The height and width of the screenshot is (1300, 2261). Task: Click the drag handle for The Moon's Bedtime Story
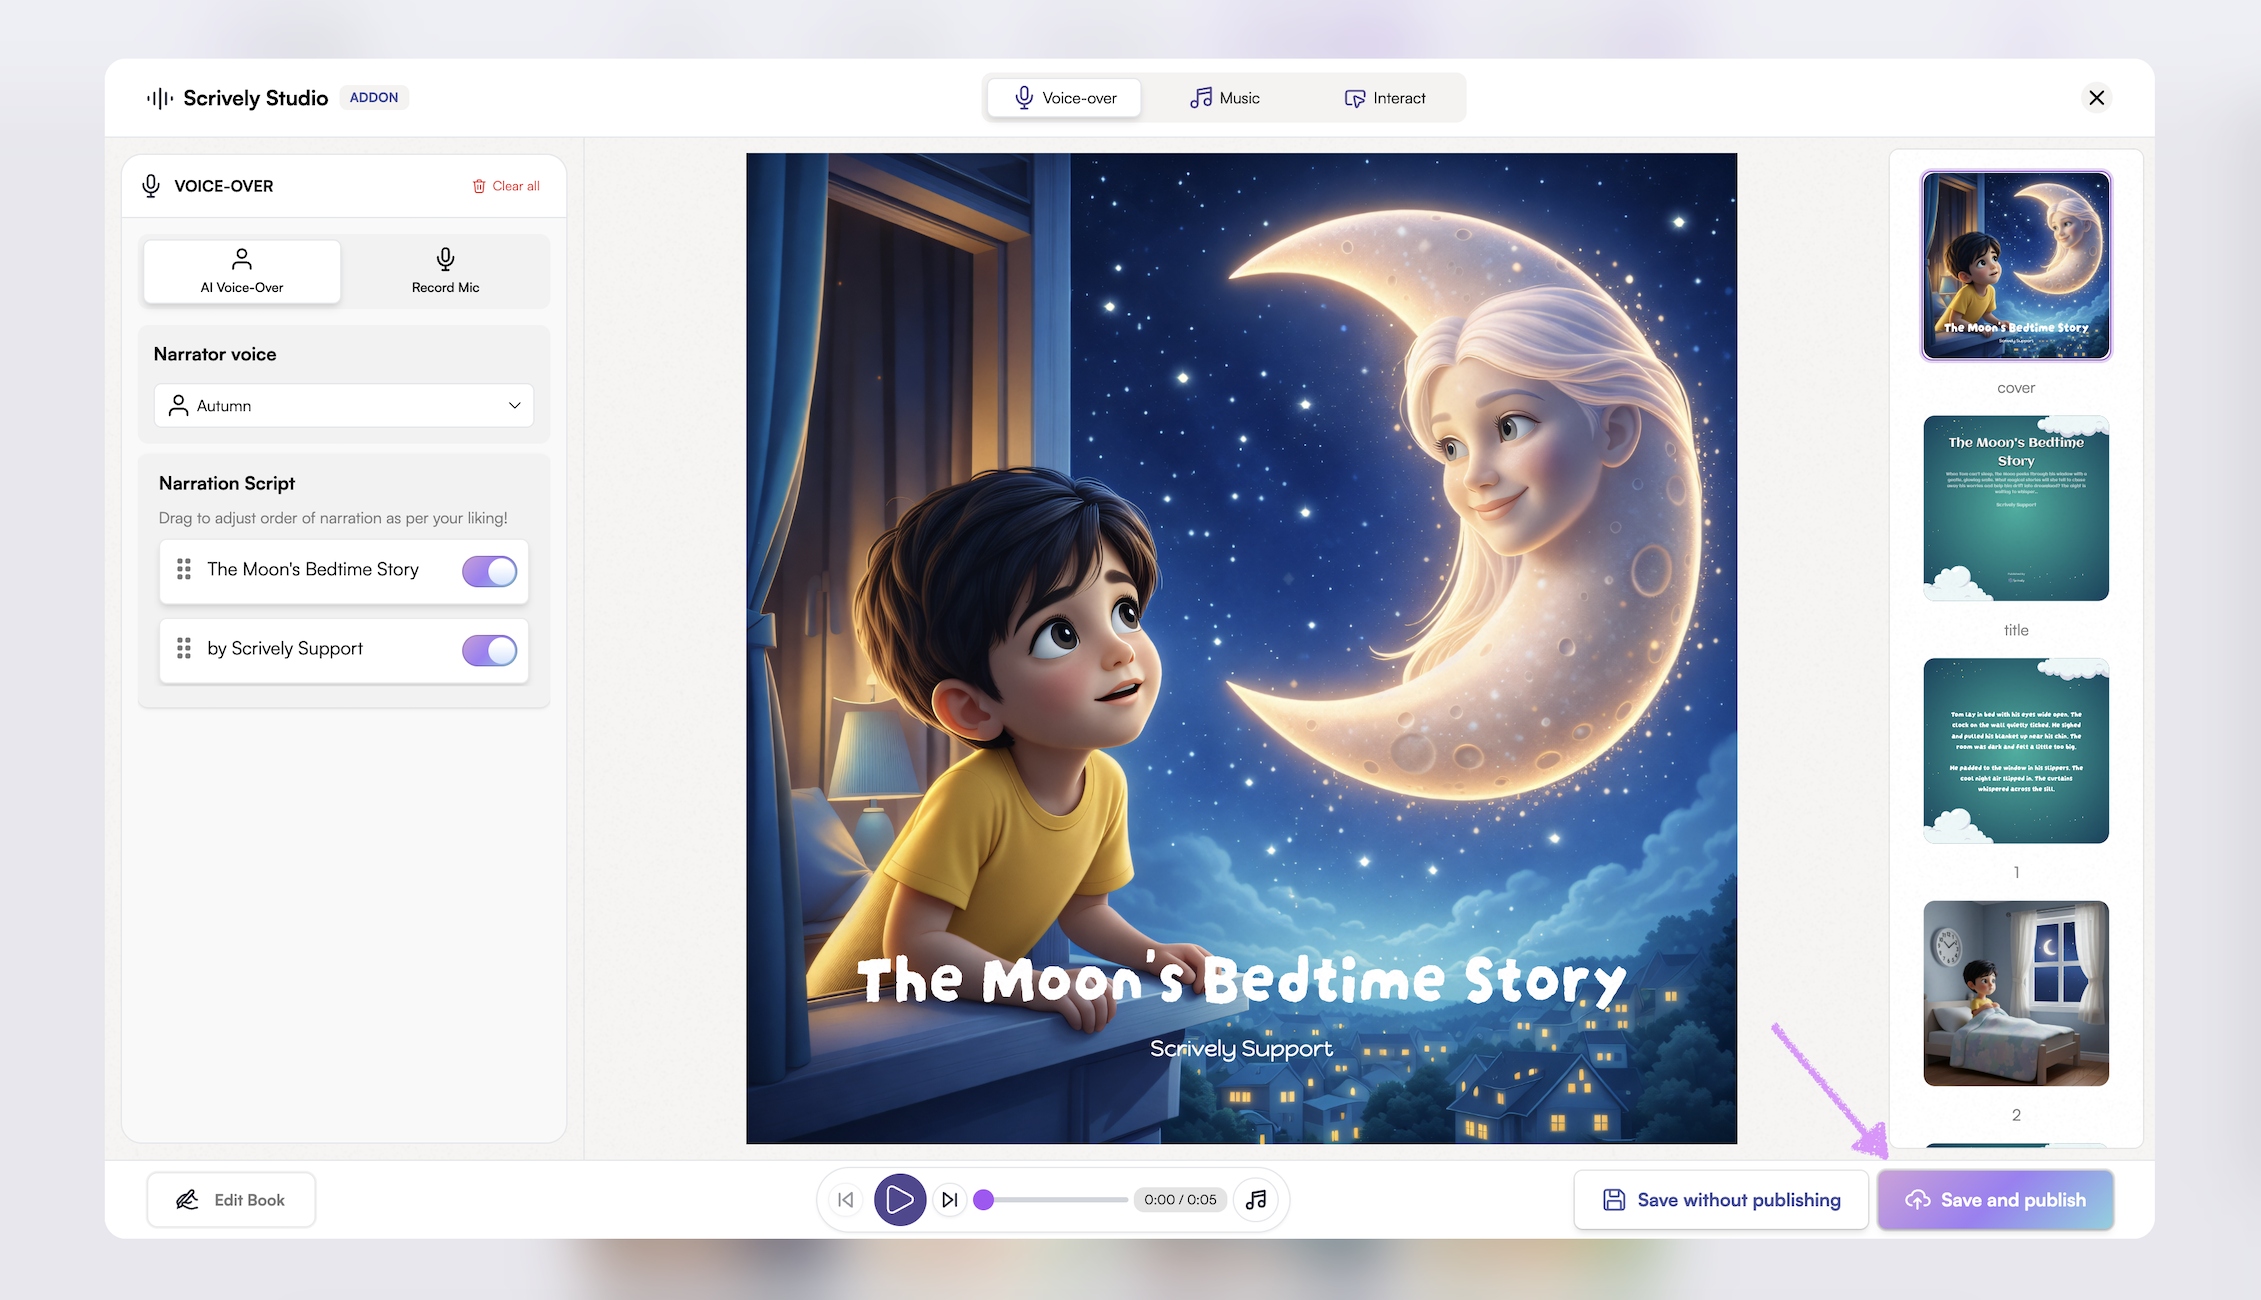tap(184, 570)
